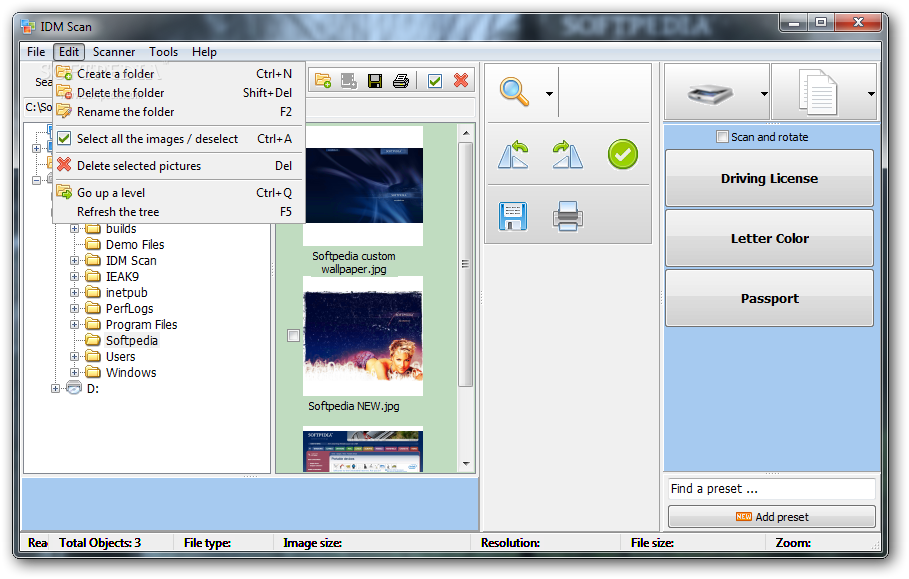Select the partially visible website screenshot thumbnail
The height and width of the screenshot is (579, 909).
363,450
